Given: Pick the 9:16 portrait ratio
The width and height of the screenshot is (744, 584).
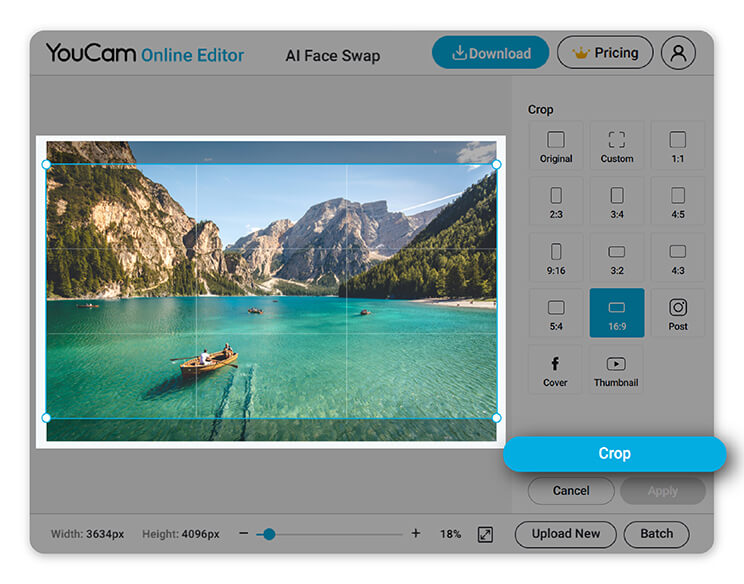Looking at the screenshot, I should pos(556,258).
